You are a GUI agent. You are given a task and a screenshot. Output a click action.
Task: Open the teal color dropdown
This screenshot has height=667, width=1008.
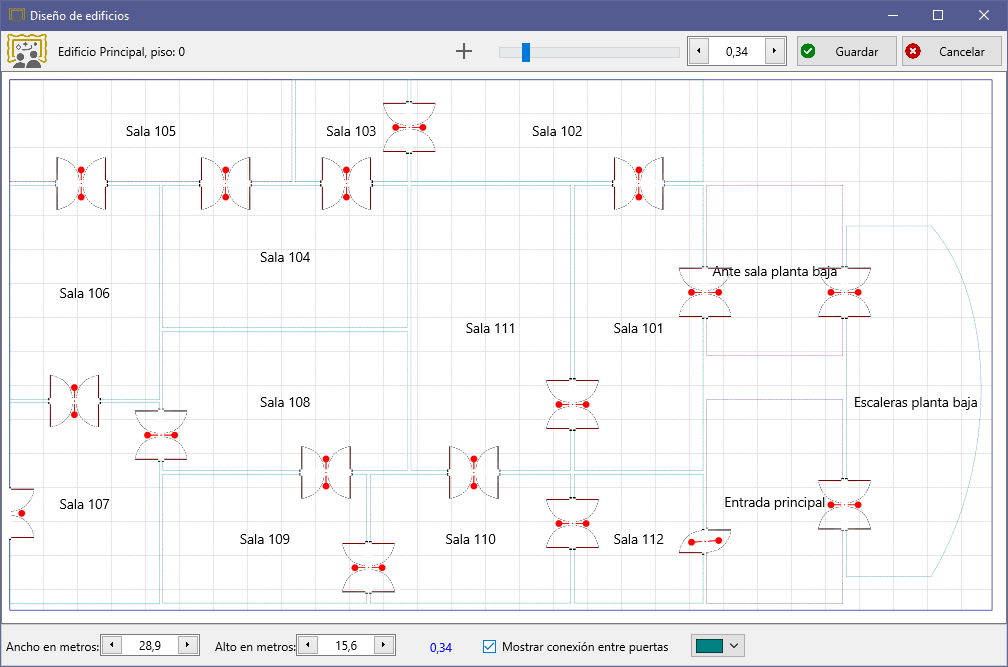pos(734,646)
